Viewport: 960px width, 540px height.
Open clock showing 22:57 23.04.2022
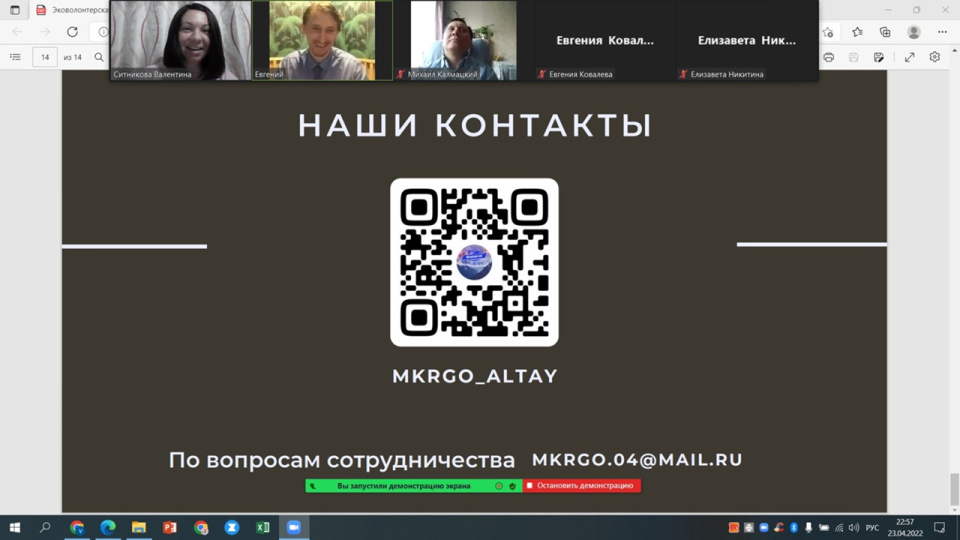pos(905,527)
